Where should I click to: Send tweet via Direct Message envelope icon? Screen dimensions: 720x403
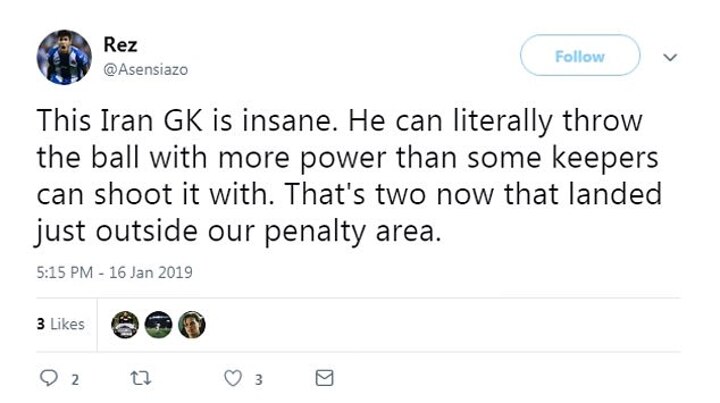[324, 379]
